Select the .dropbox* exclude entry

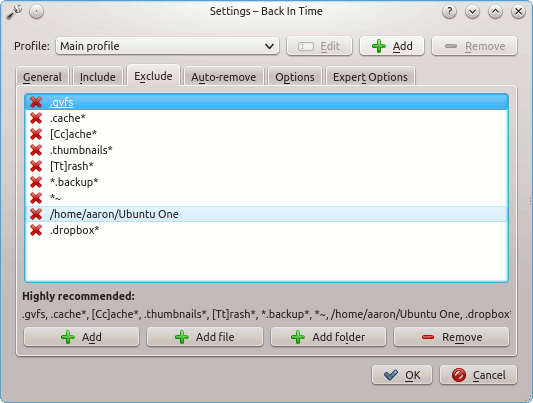[266, 230]
